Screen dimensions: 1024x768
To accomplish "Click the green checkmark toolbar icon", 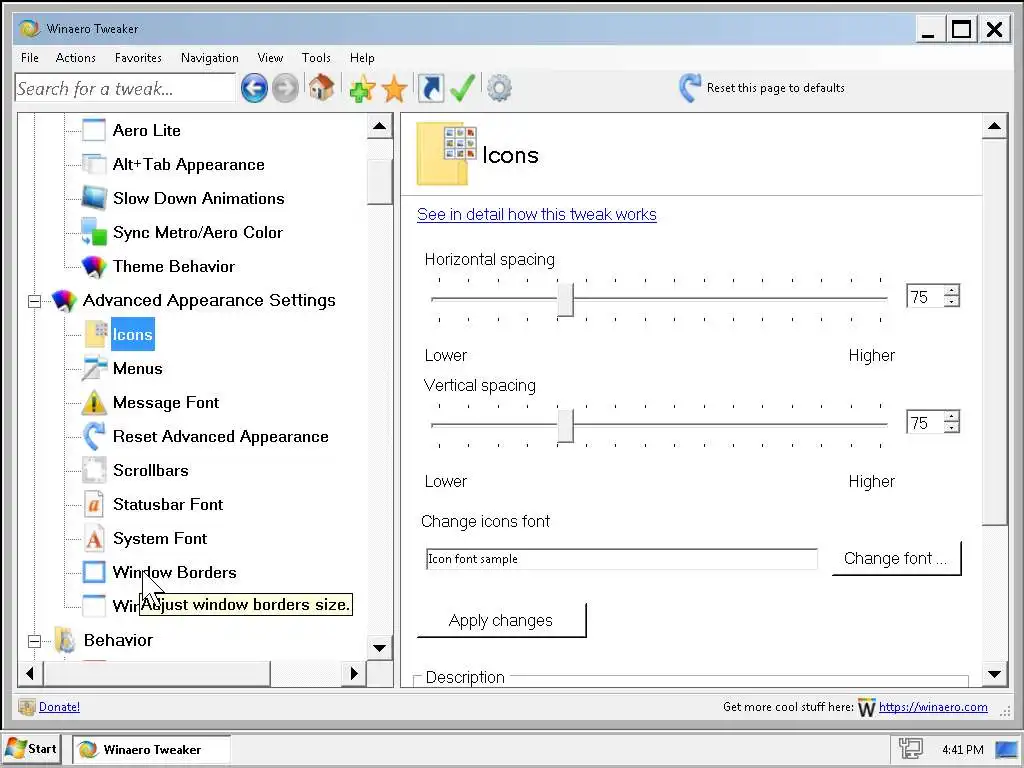I will (x=462, y=88).
